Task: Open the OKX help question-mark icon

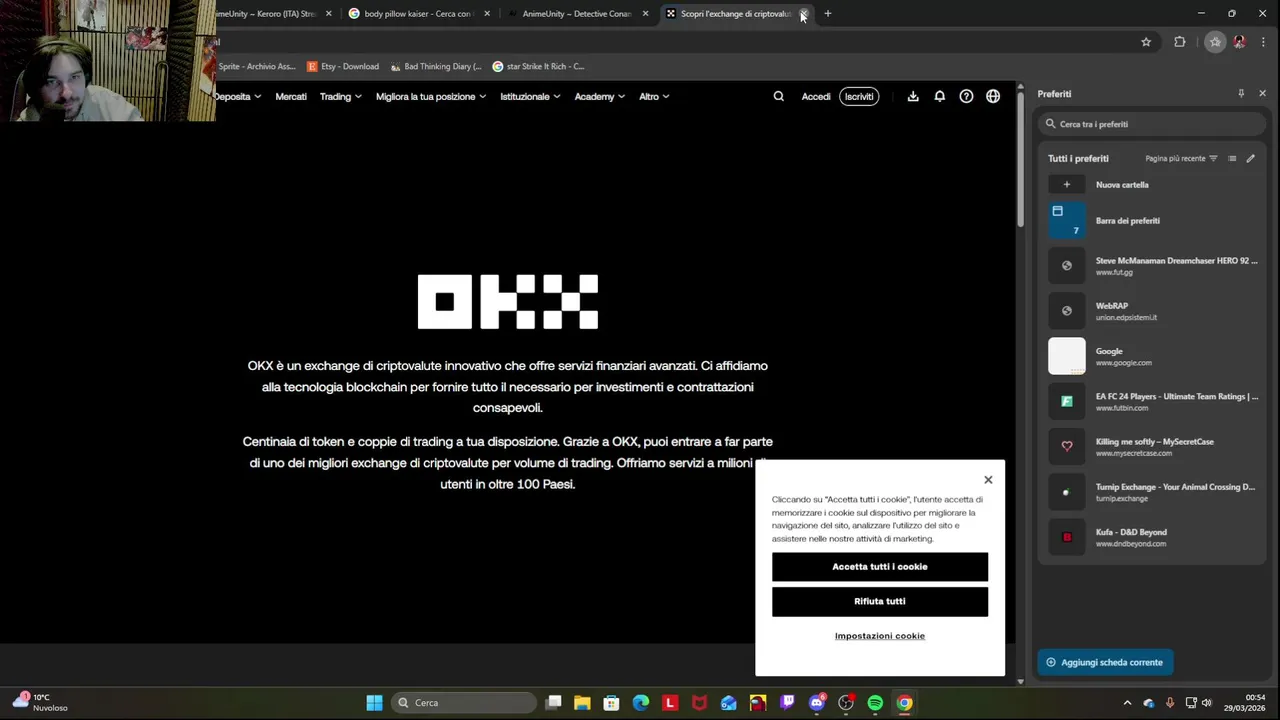Action: pyautogui.click(x=966, y=97)
